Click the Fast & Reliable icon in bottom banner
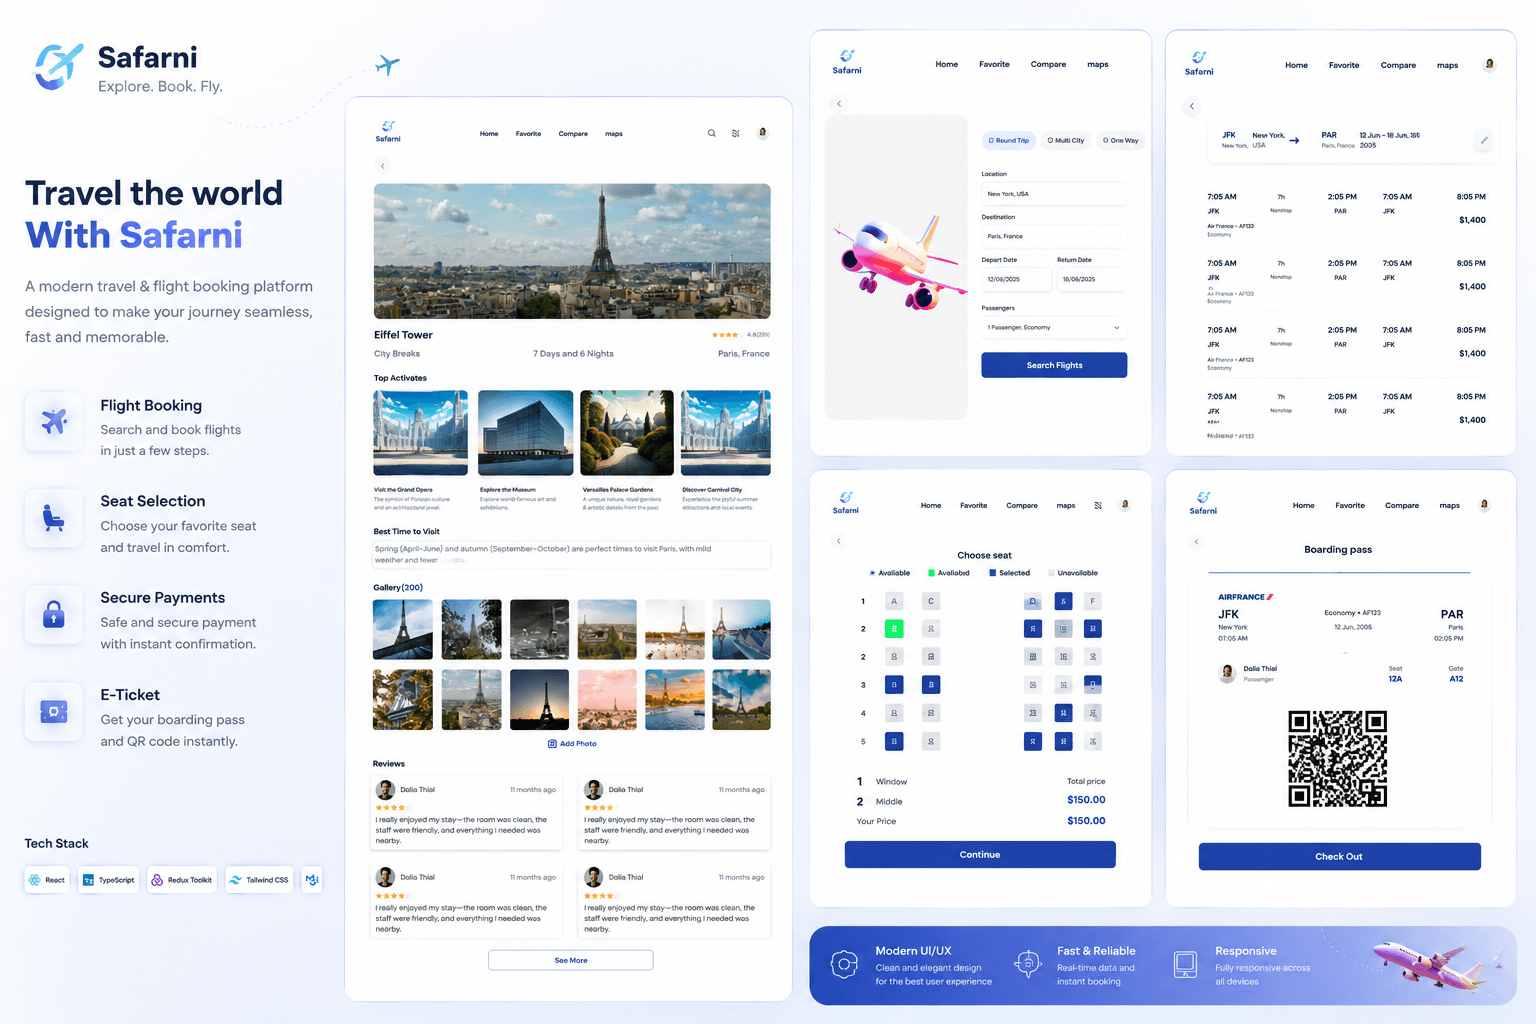Screen dimensions: 1536x1024 pos(1028,964)
